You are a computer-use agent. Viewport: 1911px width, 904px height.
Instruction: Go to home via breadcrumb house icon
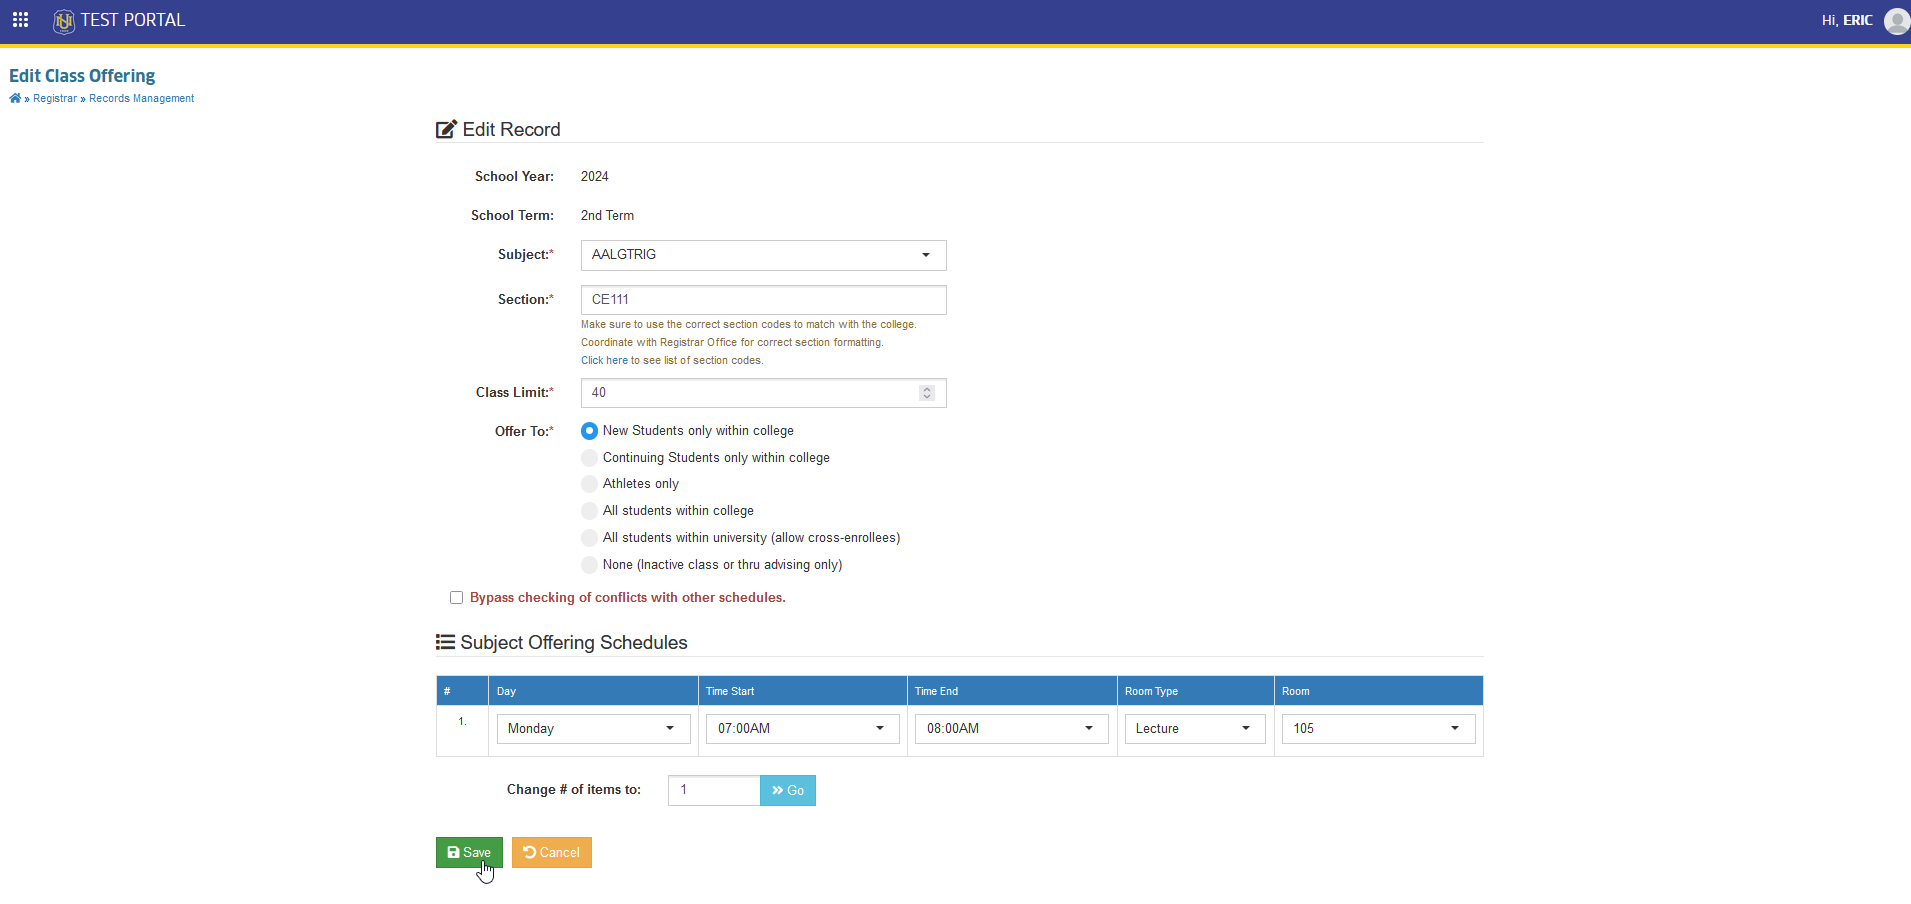[x=15, y=98]
